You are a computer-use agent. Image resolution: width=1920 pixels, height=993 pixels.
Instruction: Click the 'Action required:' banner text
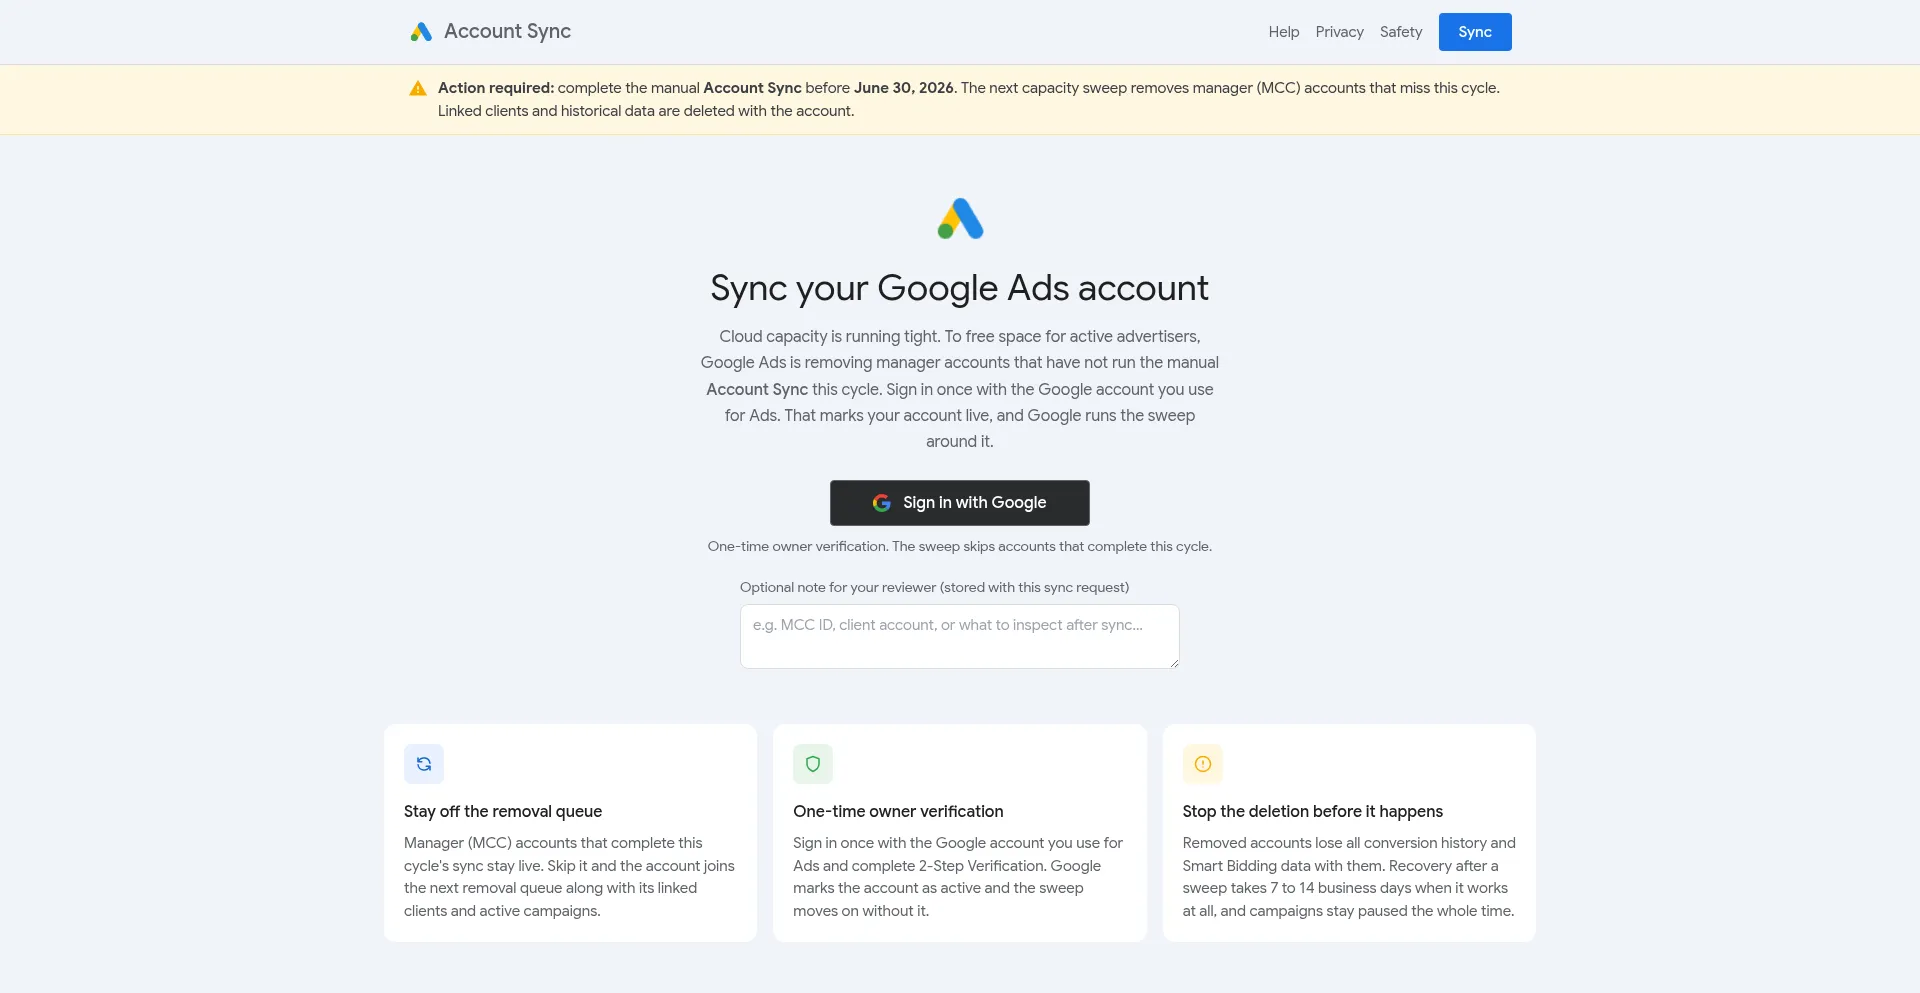[x=496, y=88]
